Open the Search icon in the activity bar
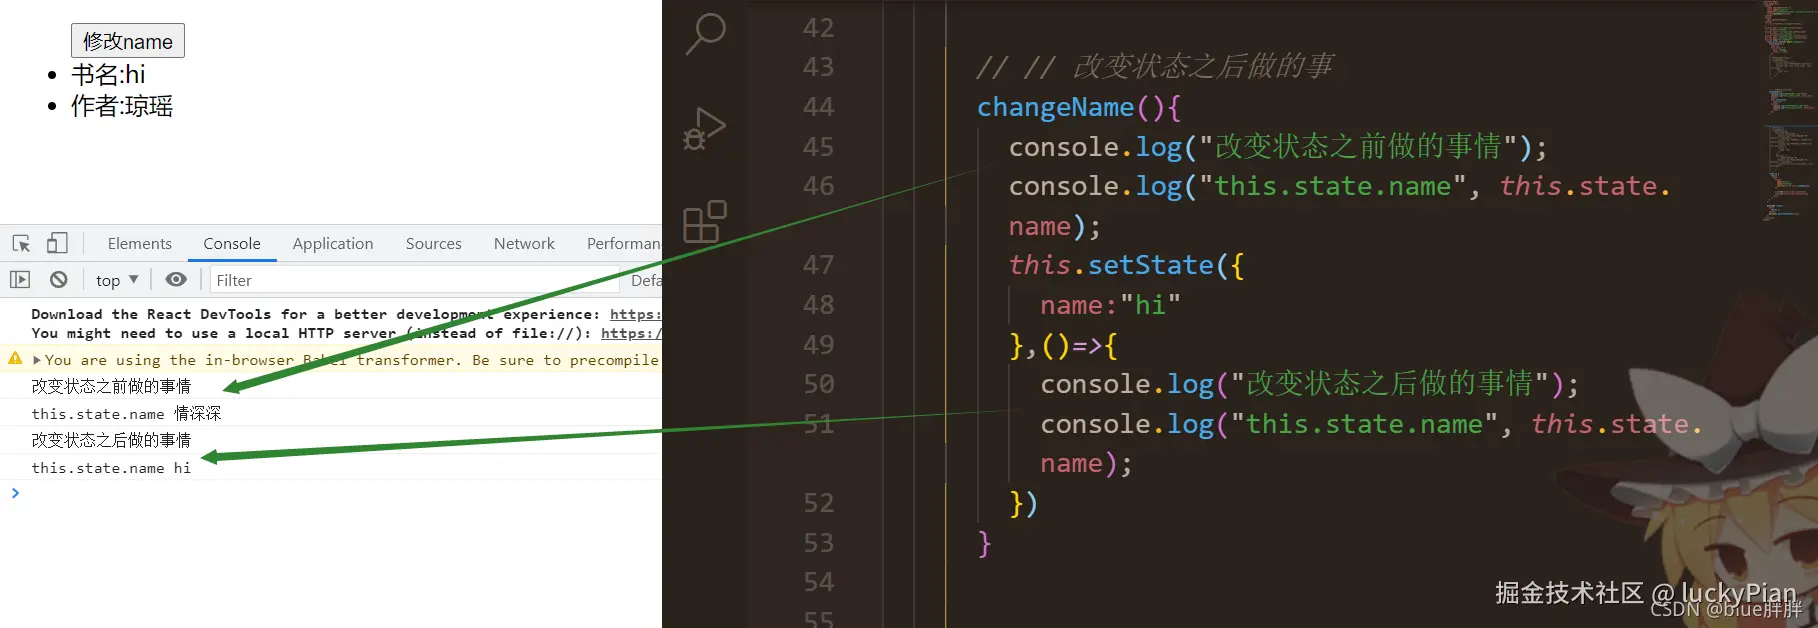This screenshot has height=628, width=1818. click(705, 34)
